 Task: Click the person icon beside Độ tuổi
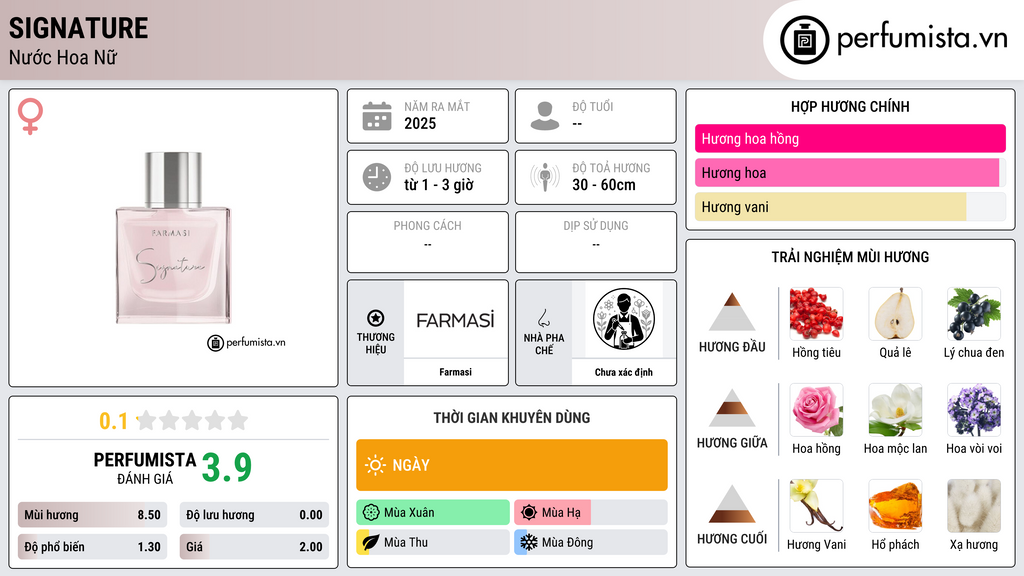click(545, 116)
